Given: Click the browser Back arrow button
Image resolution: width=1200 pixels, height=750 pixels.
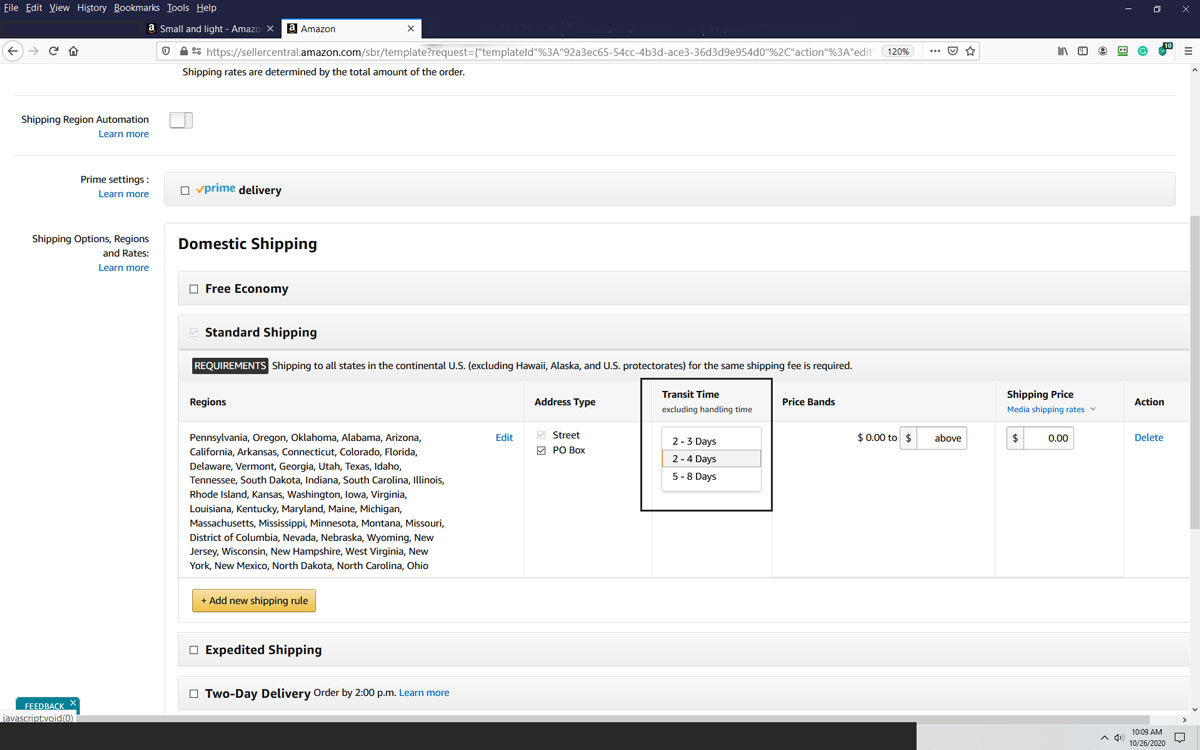Looking at the screenshot, I should coord(13,51).
